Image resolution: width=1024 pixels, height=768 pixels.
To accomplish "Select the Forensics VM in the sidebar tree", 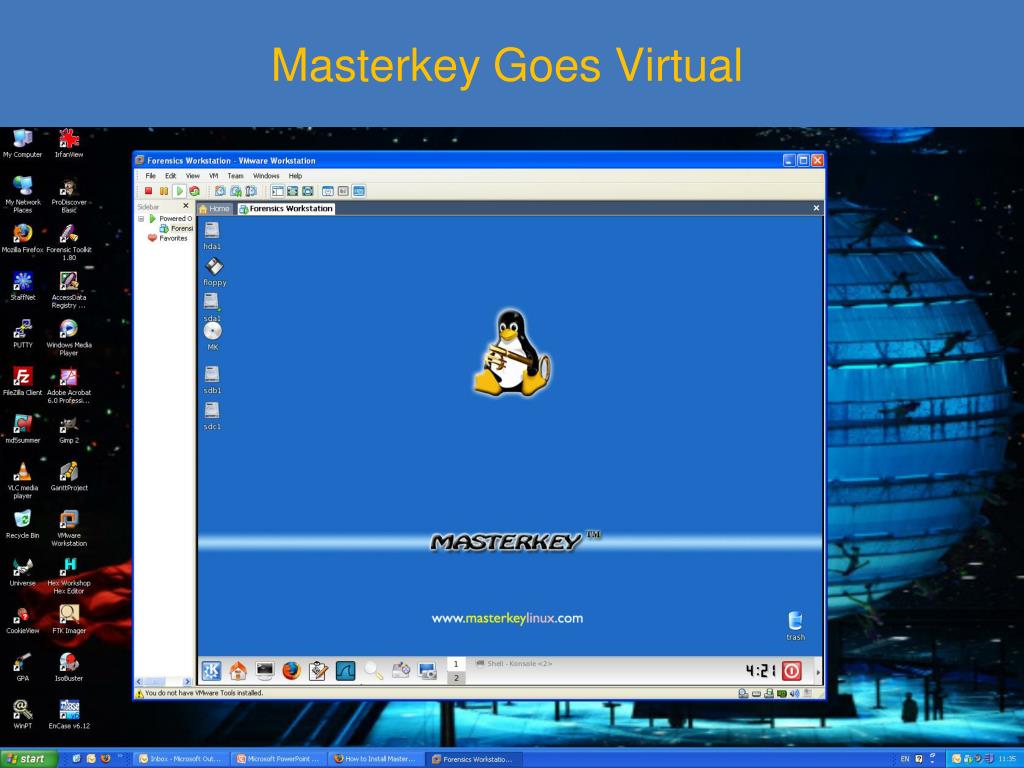I will [x=176, y=229].
